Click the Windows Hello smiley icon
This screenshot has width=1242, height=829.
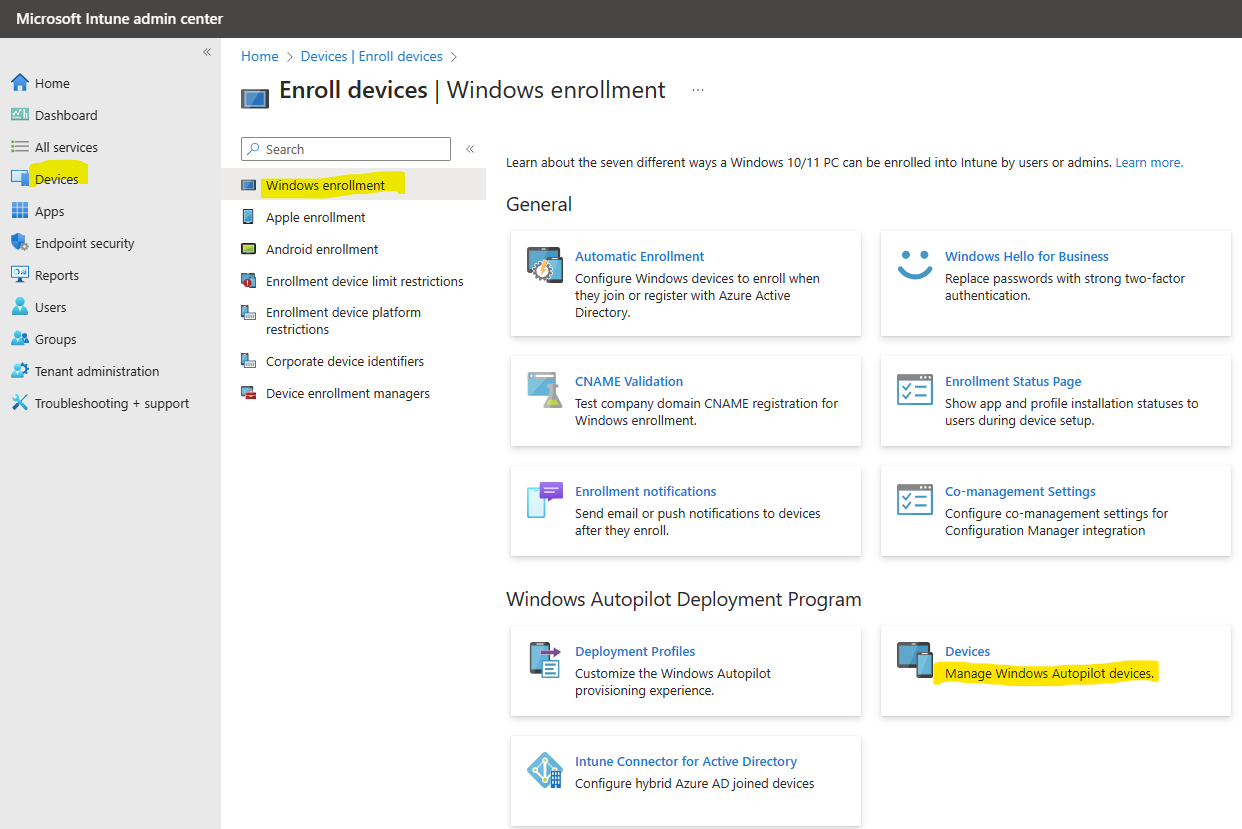pyautogui.click(x=914, y=263)
